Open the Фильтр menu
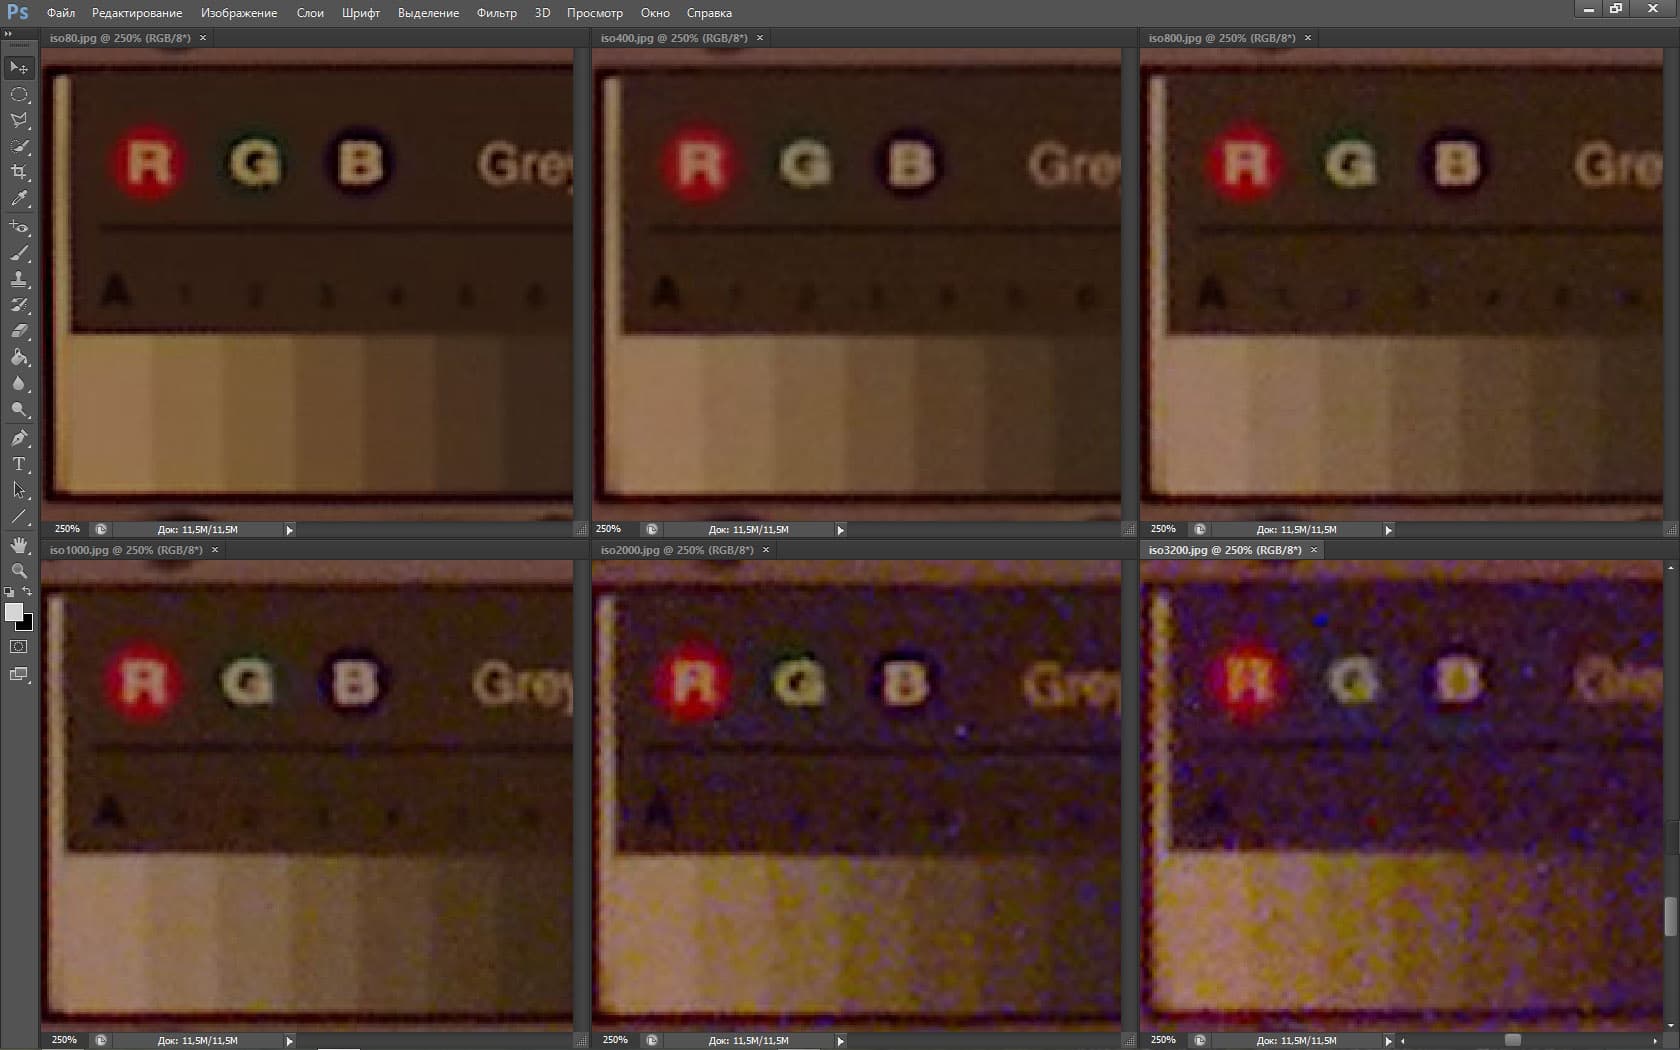This screenshot has height=1050, width=1680. click(497, 13)
